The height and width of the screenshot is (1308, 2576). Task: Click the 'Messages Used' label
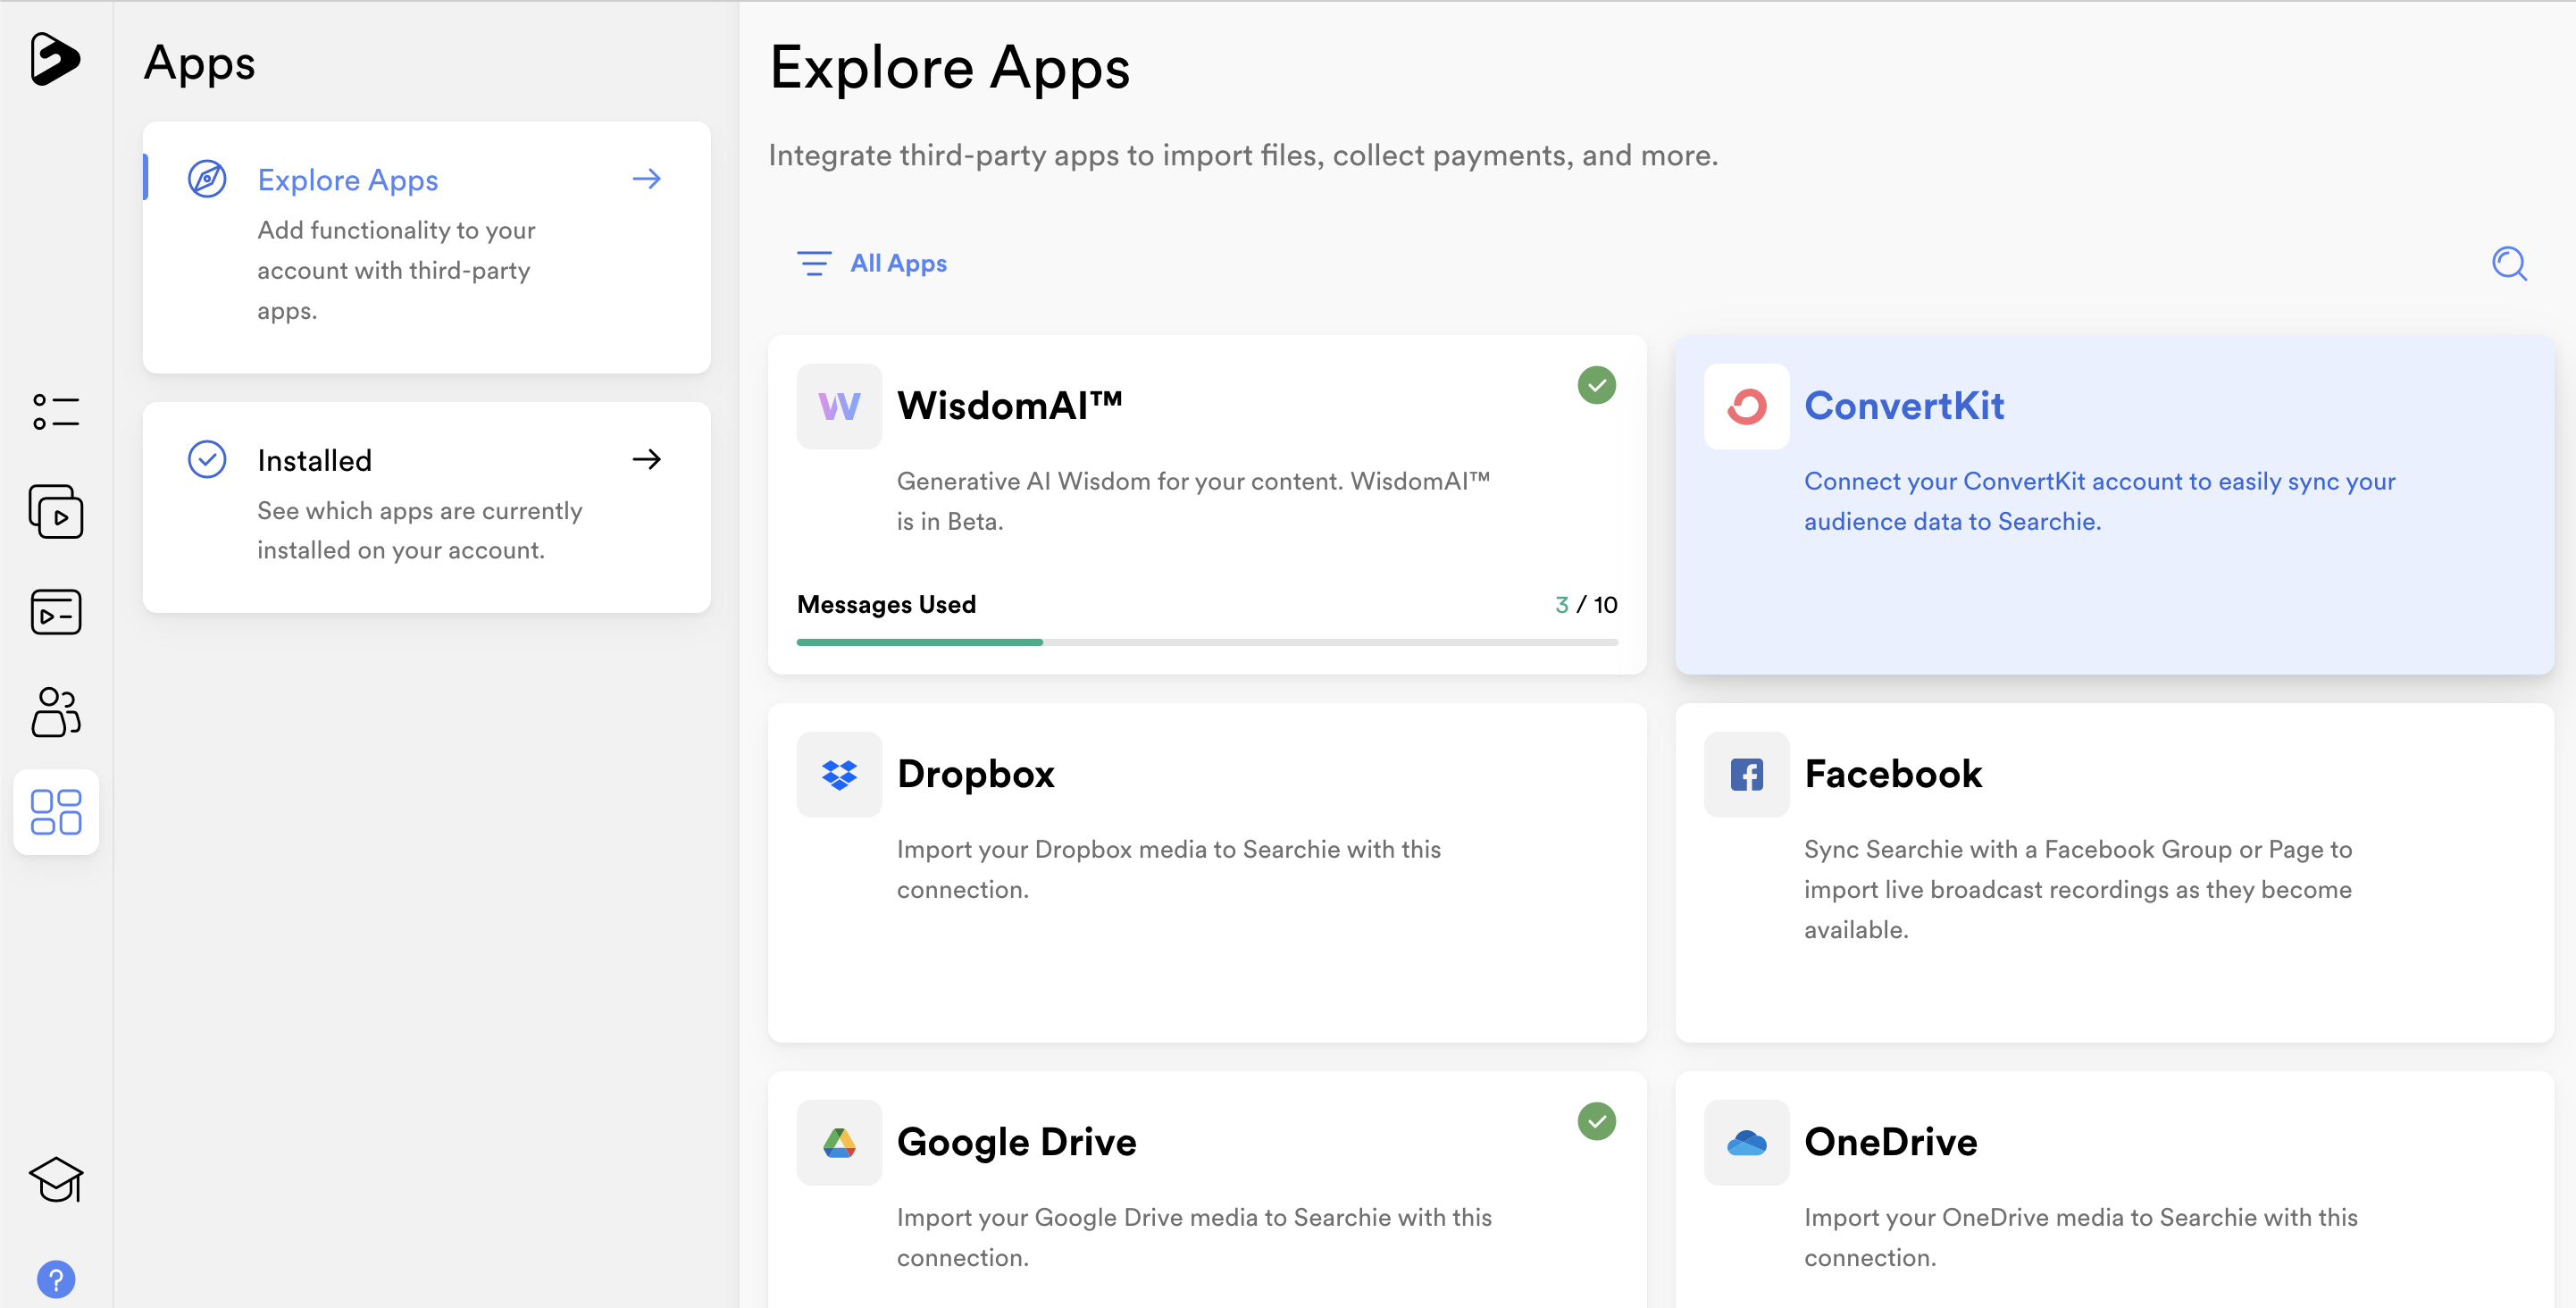(x=886, y=604)
